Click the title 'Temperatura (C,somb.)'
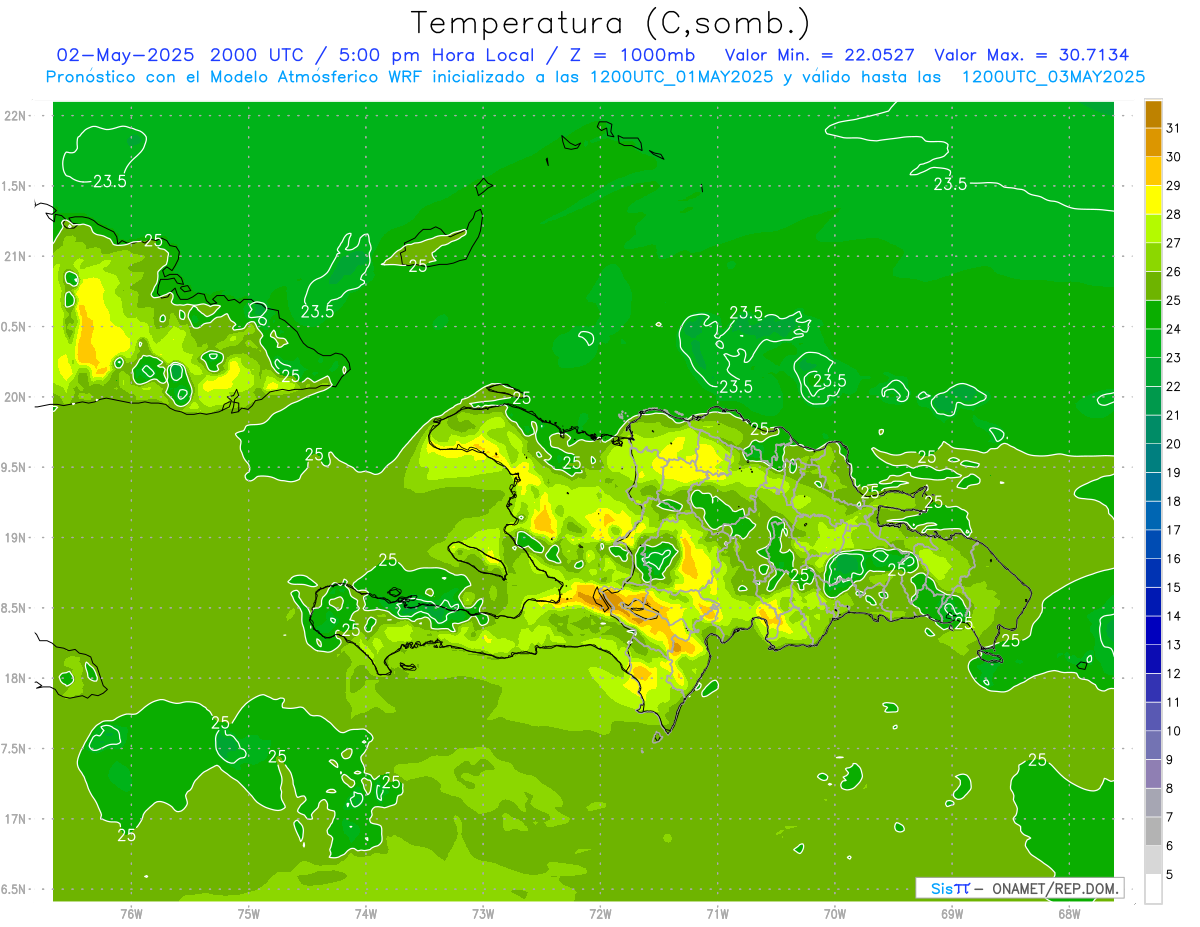This screenshot has width=1200, height=927. [611, 23]
